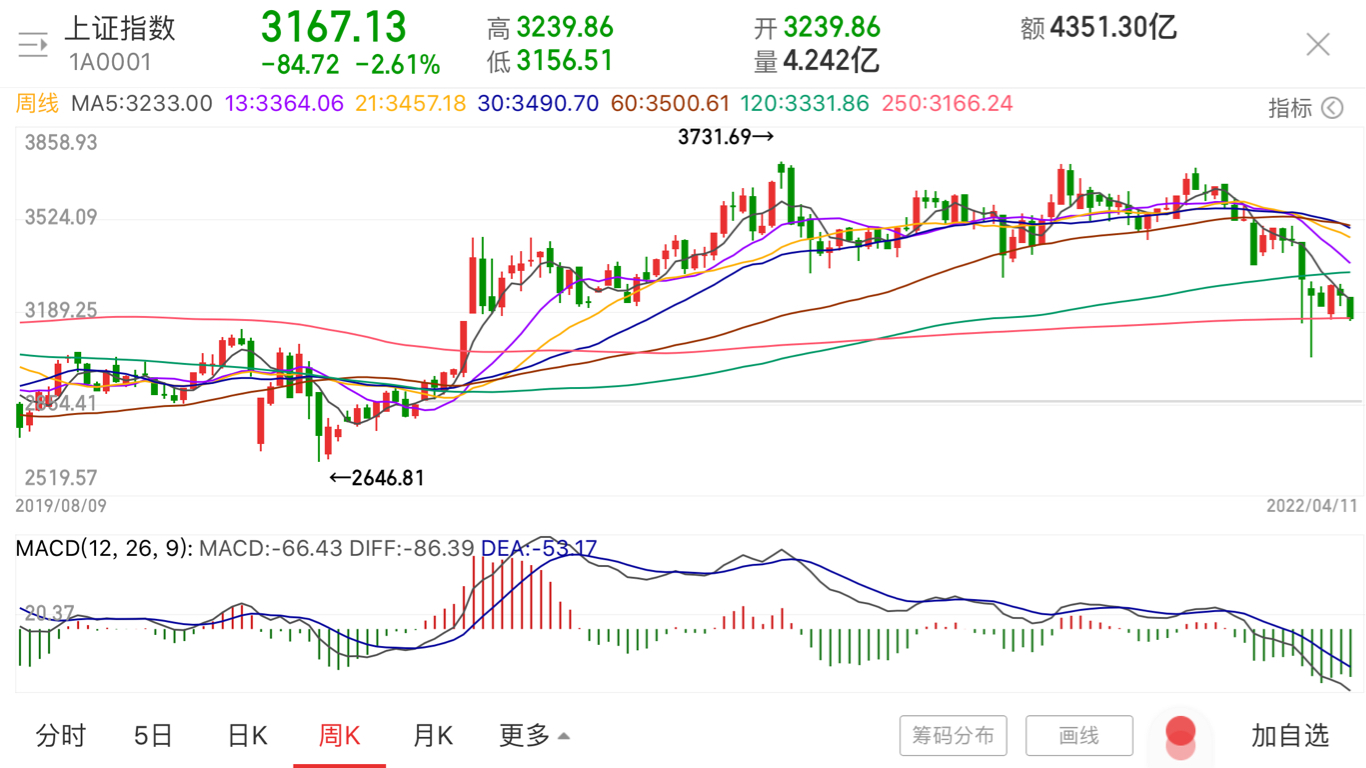Tap the turnover 4351.30亿
Image resolution: width=1366 pixels, height=768 pixels.
[1113, 27]
